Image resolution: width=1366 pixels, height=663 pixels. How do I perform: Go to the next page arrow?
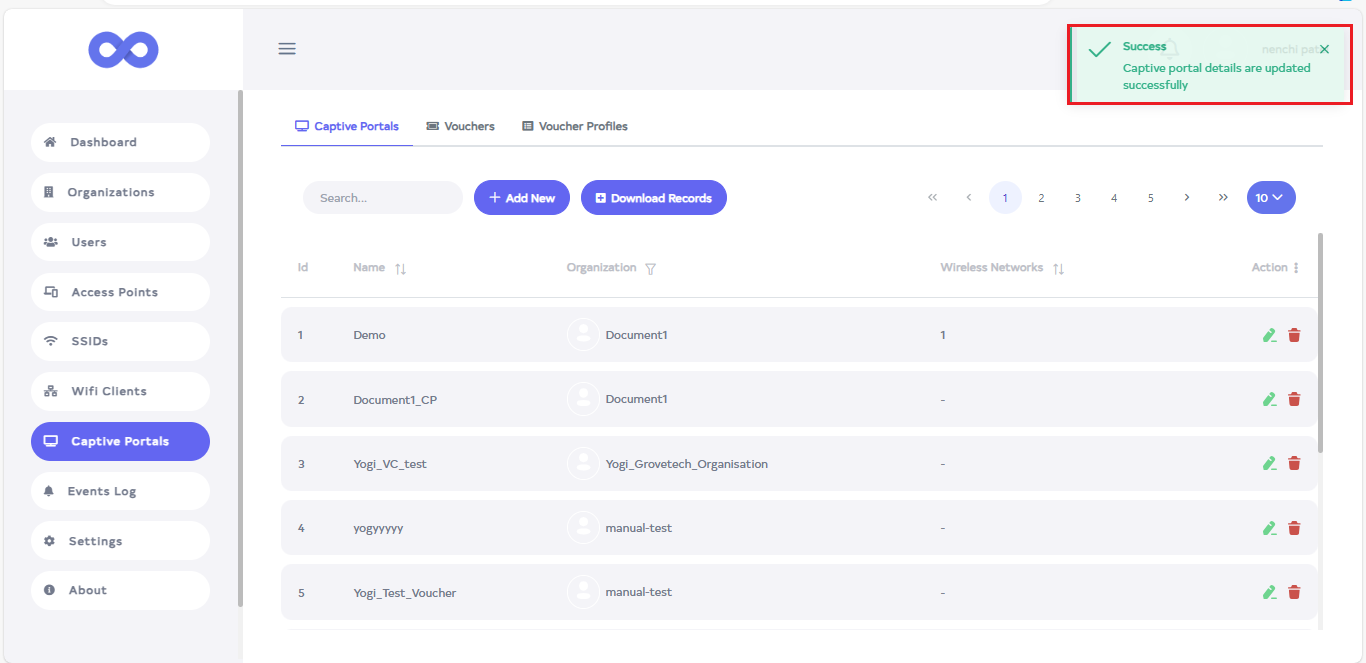pos(1186,198)
